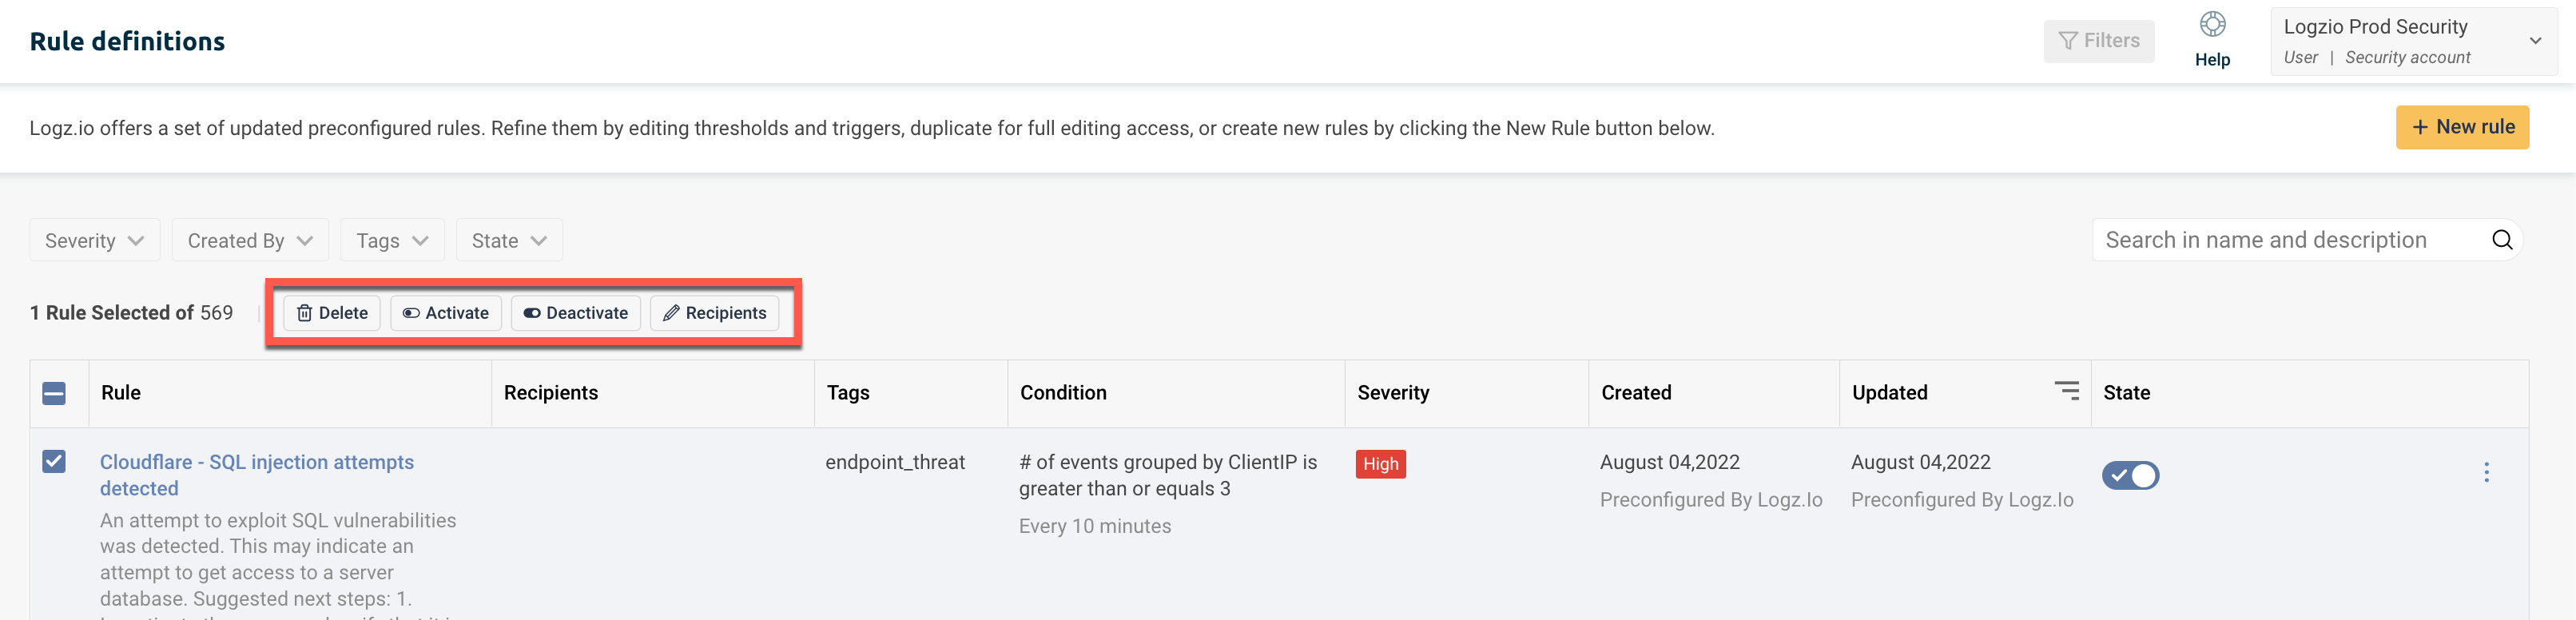Click the Delete trash button

click(332, 313)
